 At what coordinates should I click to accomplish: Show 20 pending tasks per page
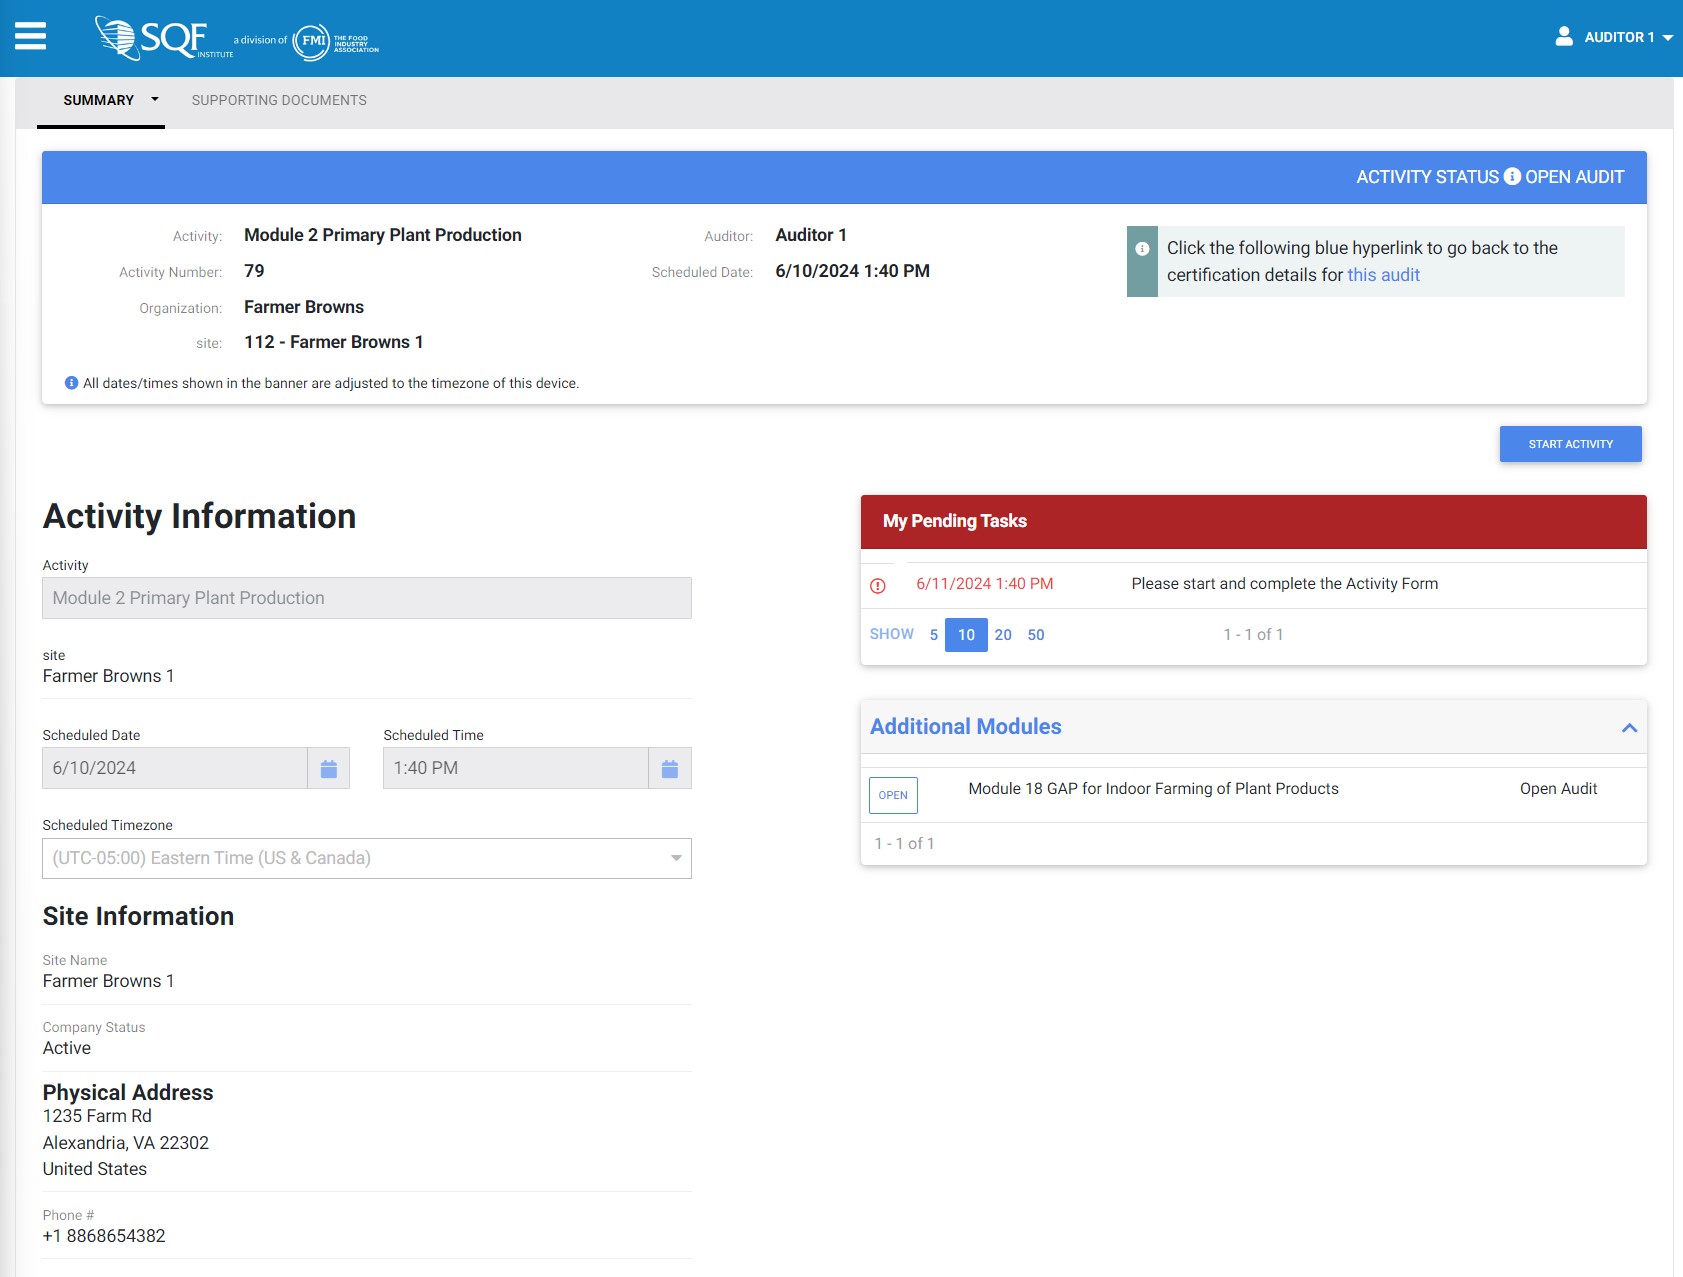click(x=1003, y=635)
